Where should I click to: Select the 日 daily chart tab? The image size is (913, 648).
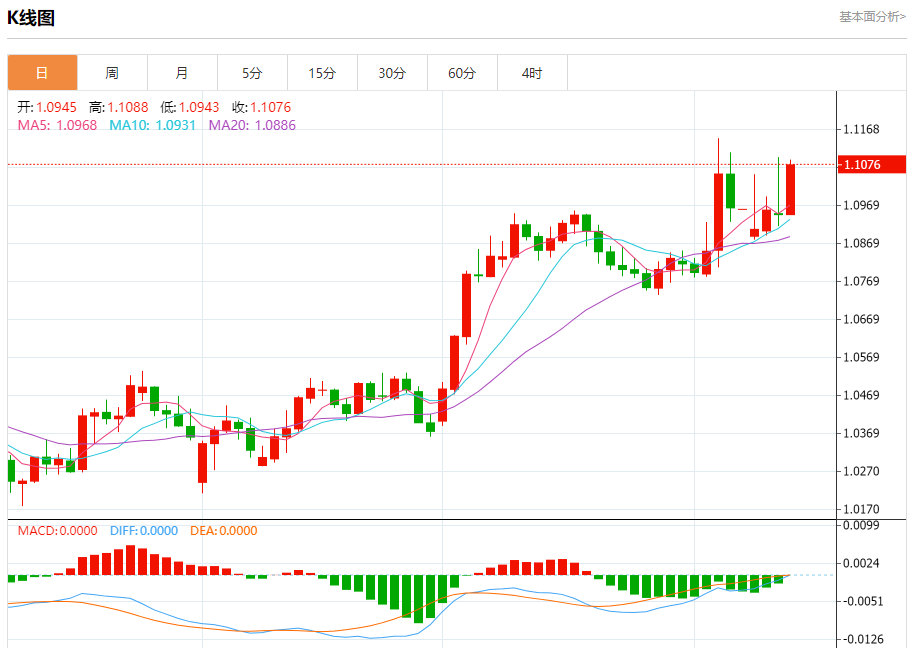click(43, 73)
